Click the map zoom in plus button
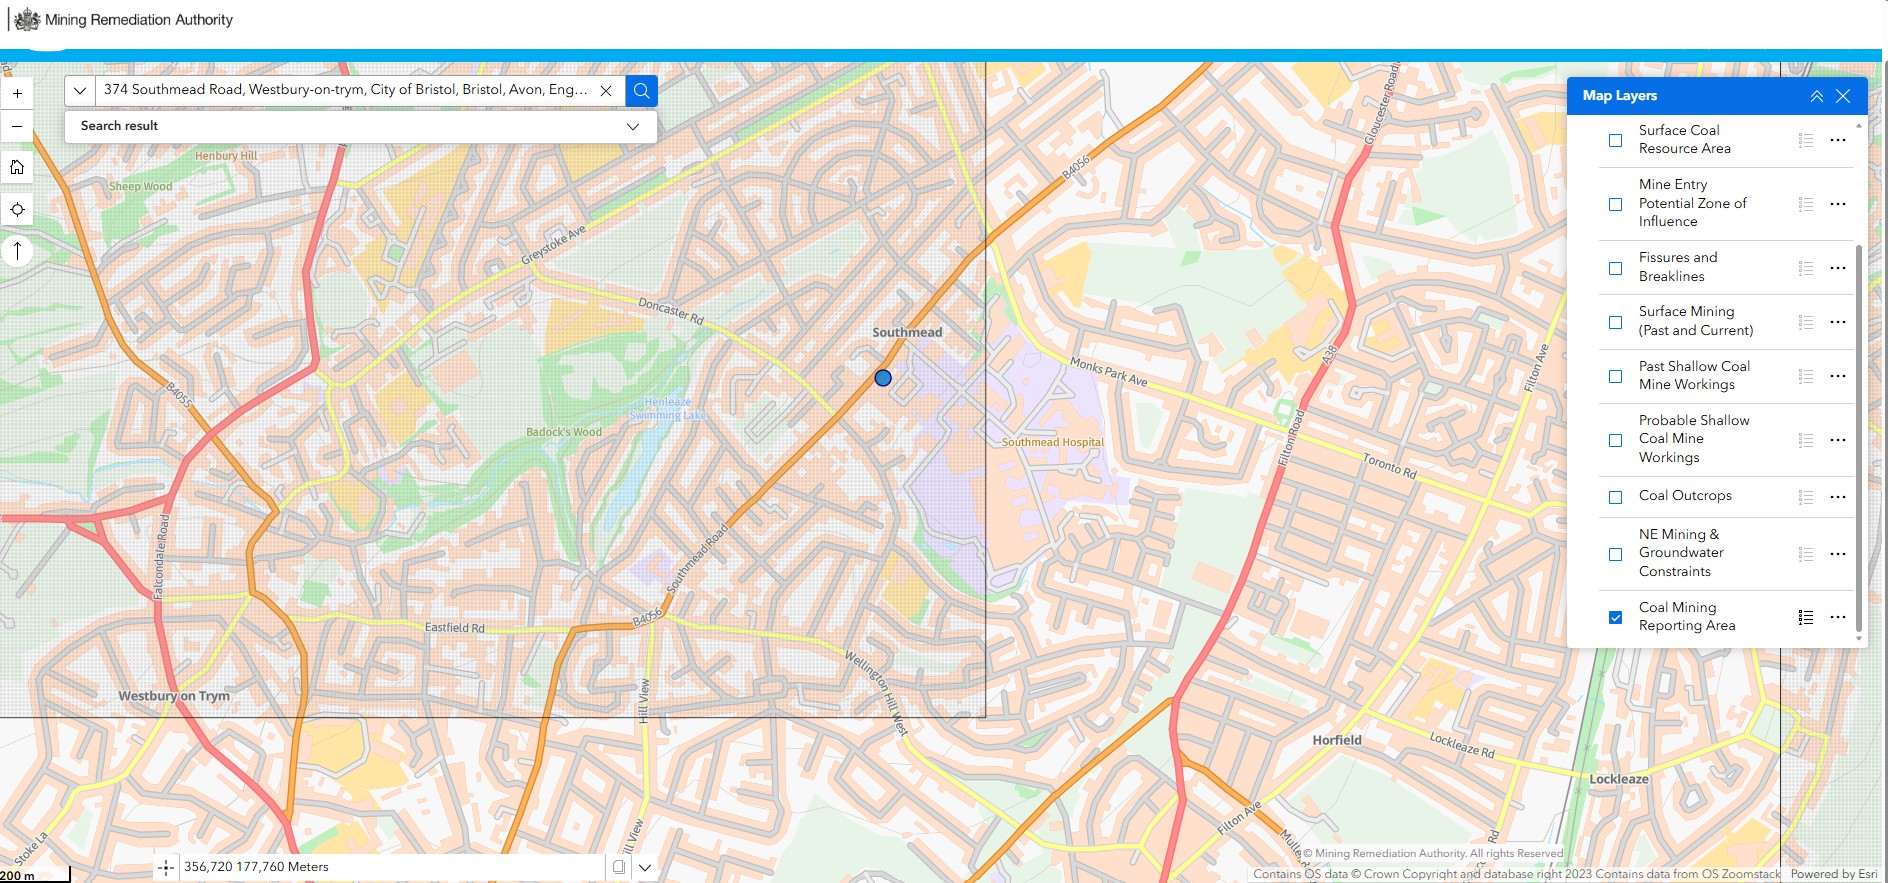This screenshot has height=883, width=1888. coord(17,93)
